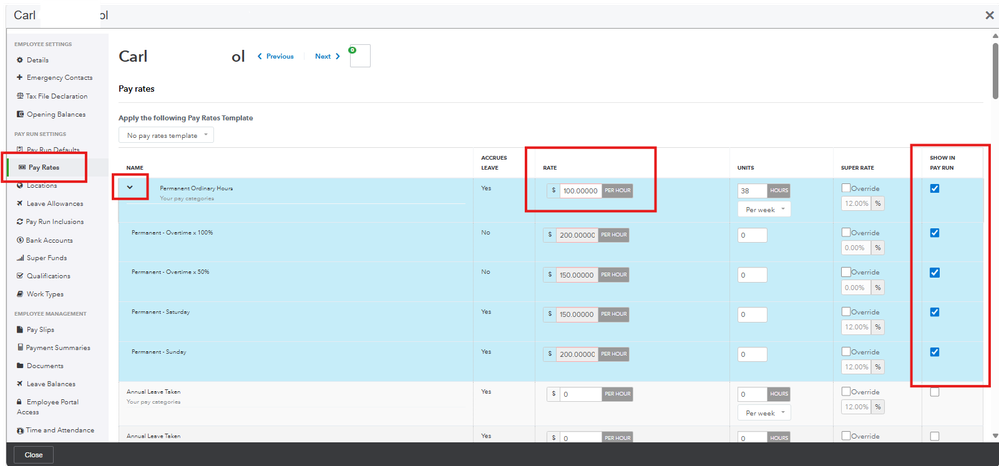Edit Permanent - Sunday rate field
The width and height of the screenshot is (999, 466).
click(577, 354)
